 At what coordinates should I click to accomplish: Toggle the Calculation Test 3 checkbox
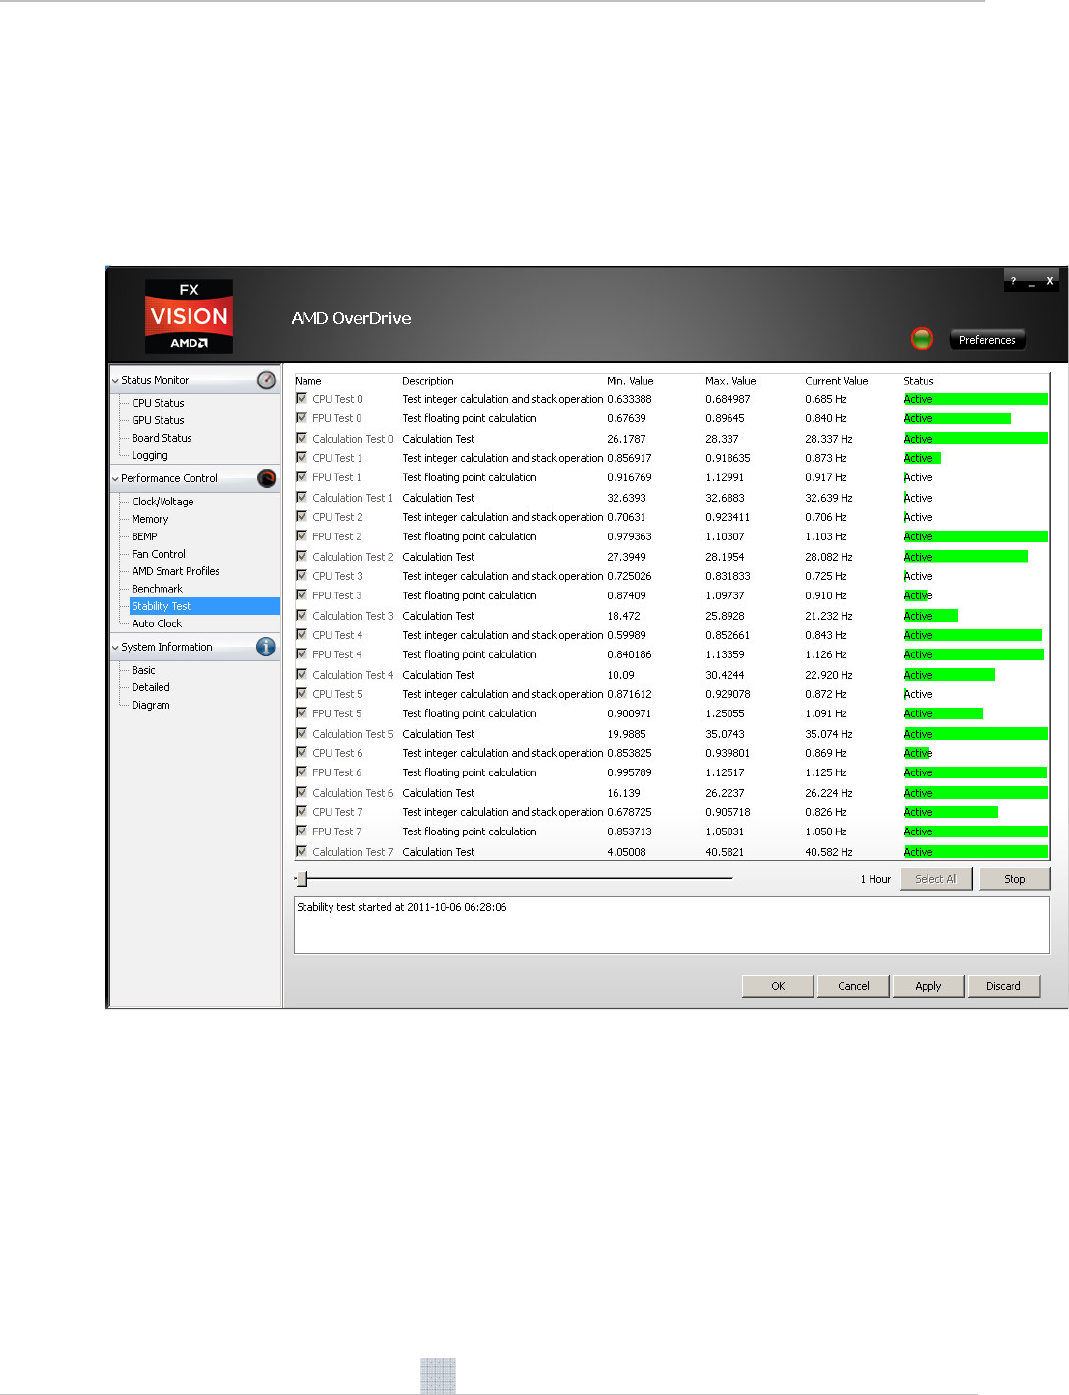point(301,615)
